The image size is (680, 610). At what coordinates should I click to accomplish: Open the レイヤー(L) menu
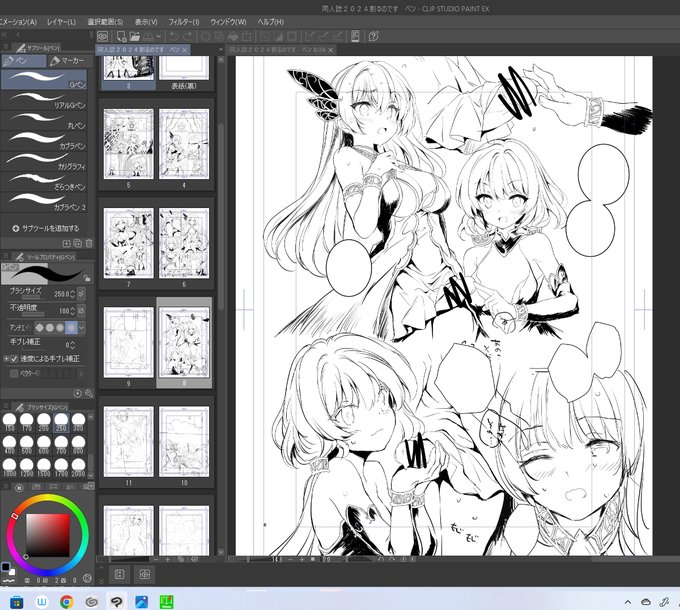pyautogui.click(x=61, y=22)
